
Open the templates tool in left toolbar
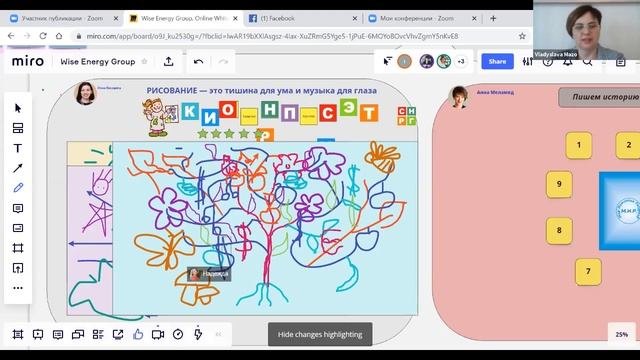(18, 128)
